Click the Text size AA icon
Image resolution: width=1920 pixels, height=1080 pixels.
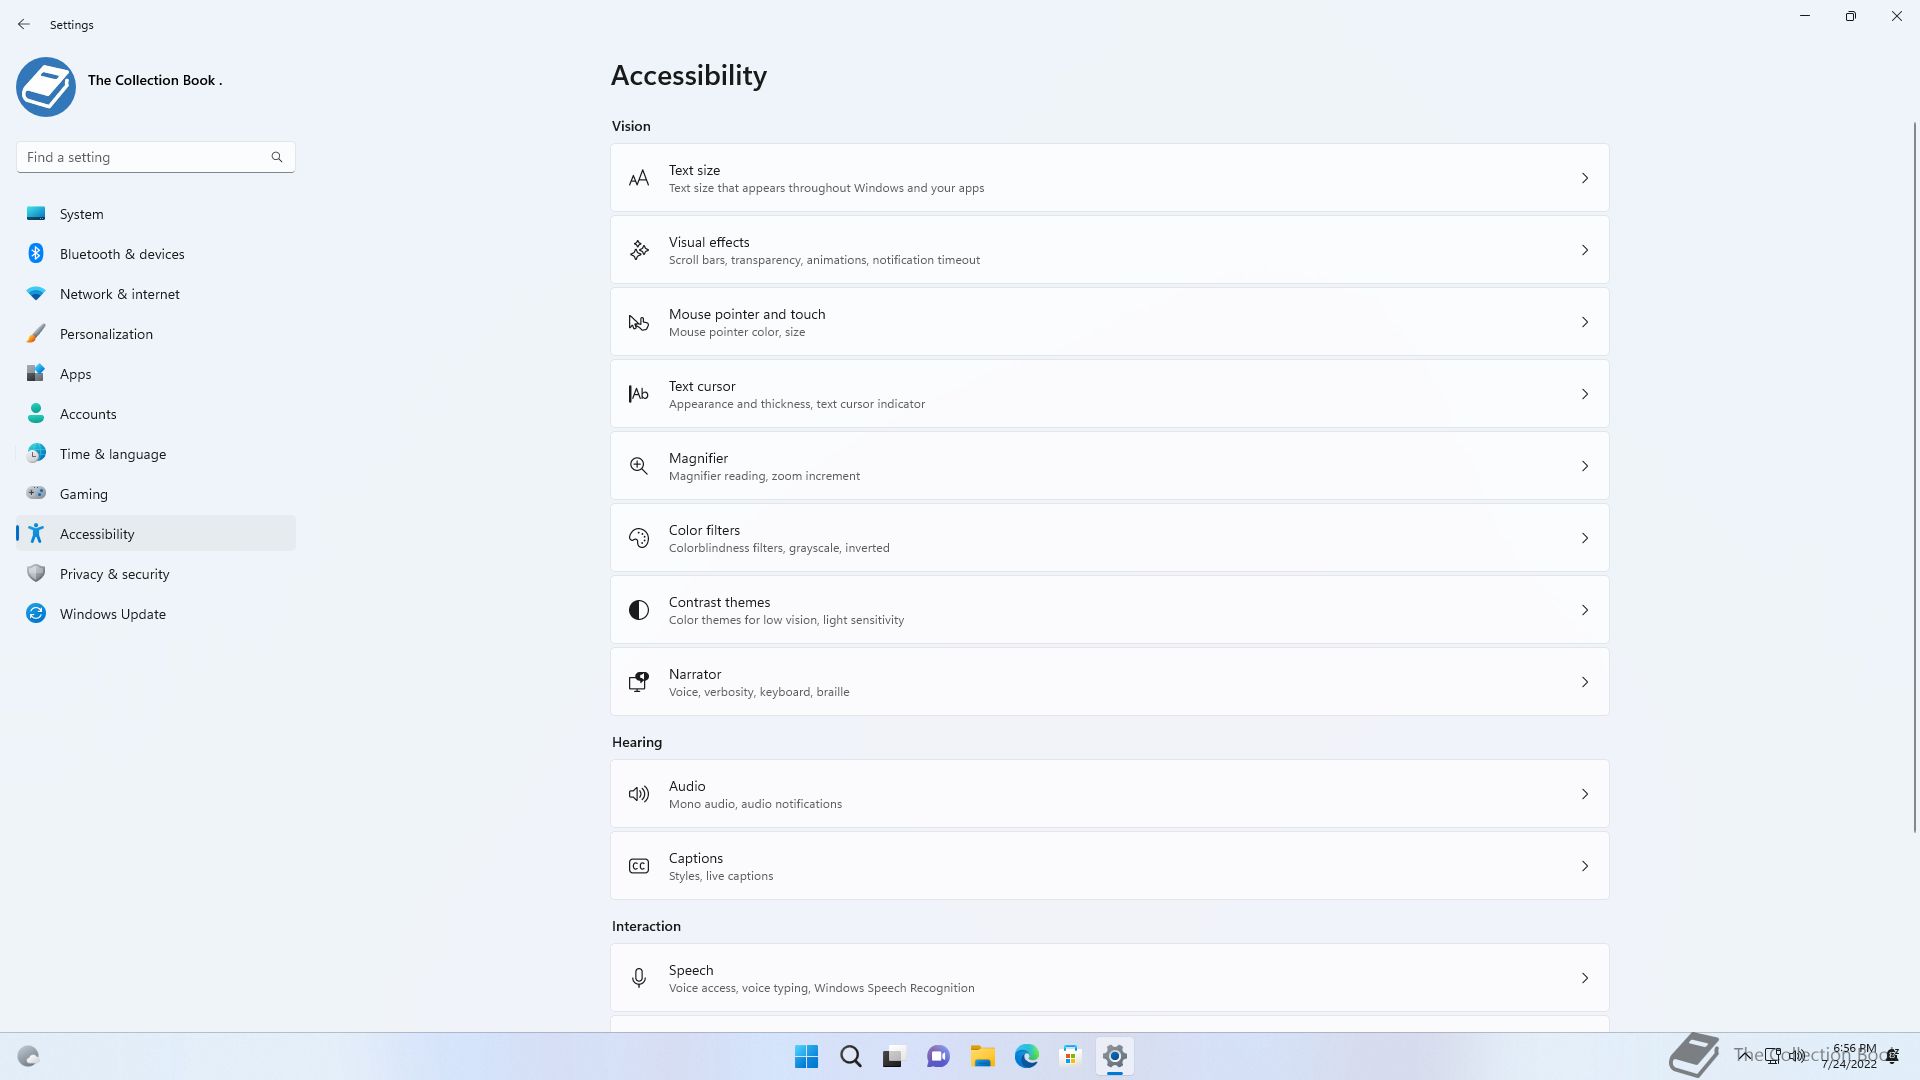638,179
